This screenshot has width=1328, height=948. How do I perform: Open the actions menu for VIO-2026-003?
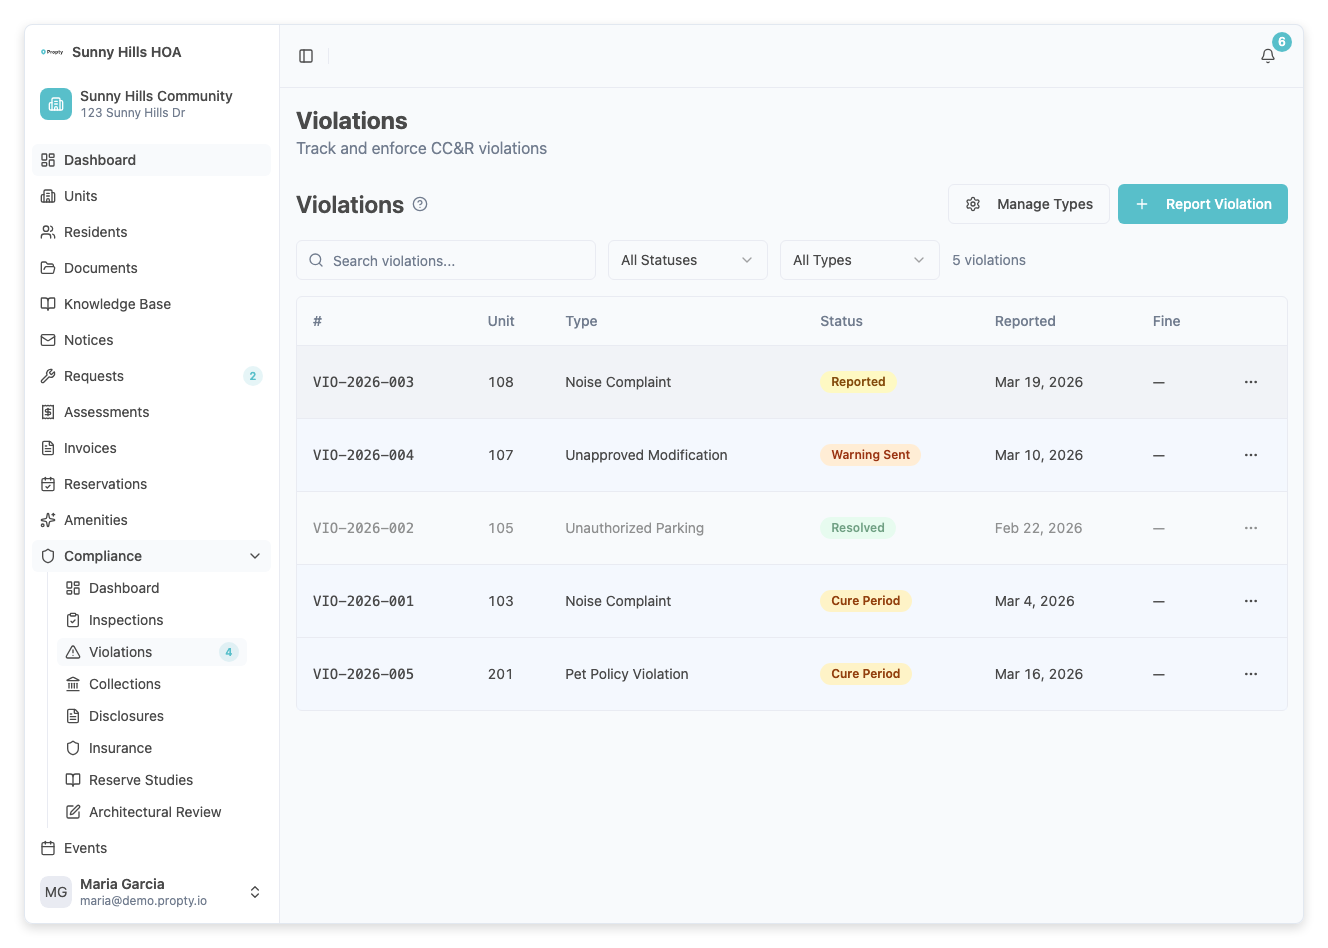(1250, 381)
